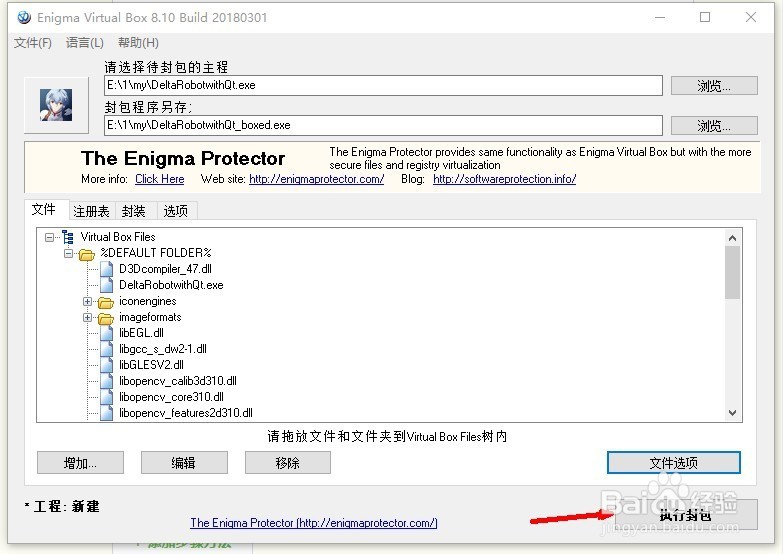
Task: Switch to the 封装 tab
Action: coord(134,211)
